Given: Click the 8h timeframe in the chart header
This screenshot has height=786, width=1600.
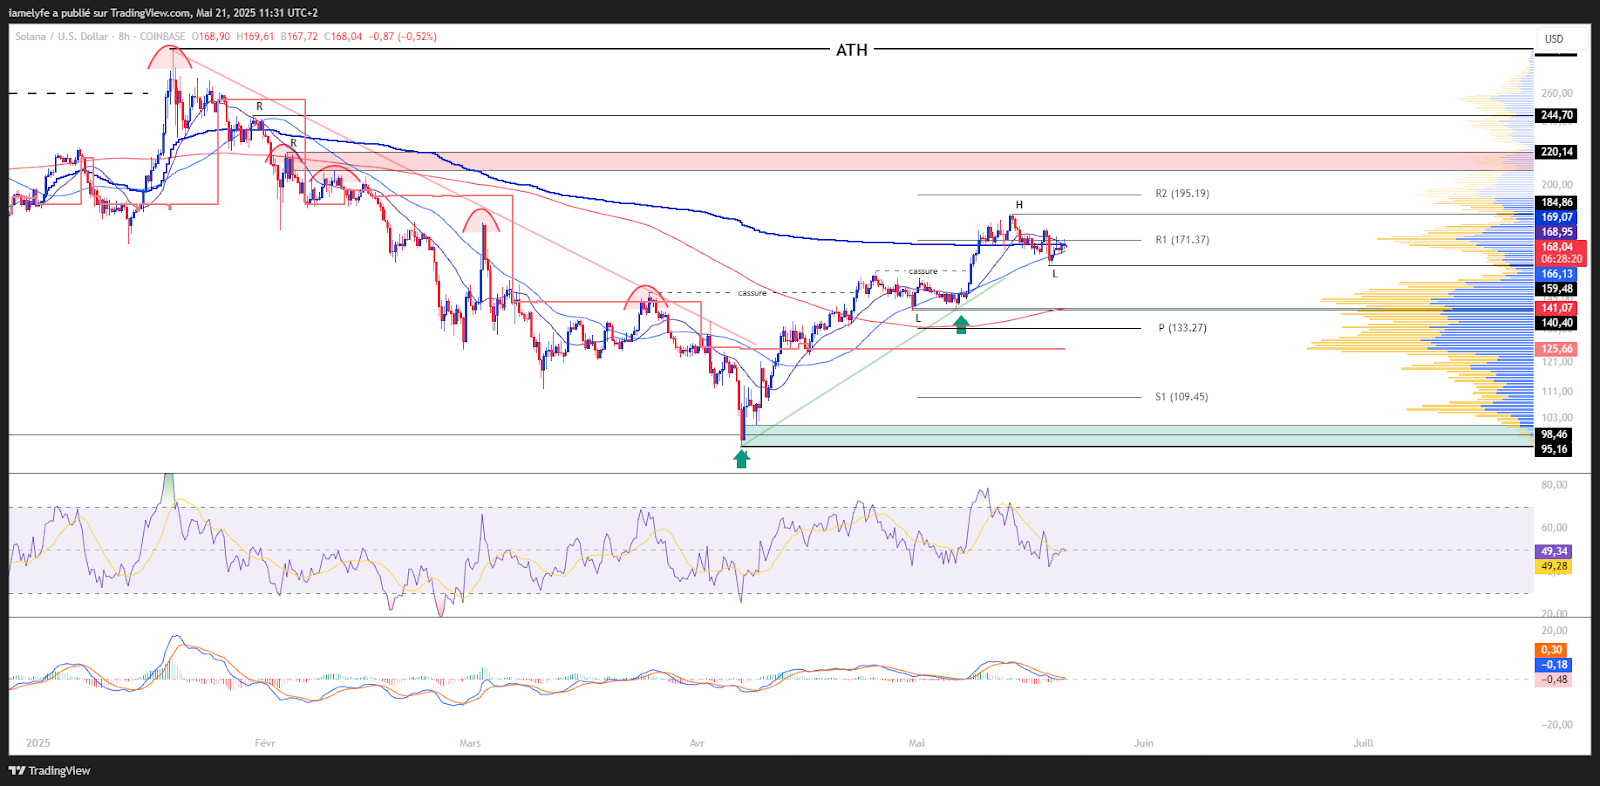Looking at the screenshot, I should [124, 37].
